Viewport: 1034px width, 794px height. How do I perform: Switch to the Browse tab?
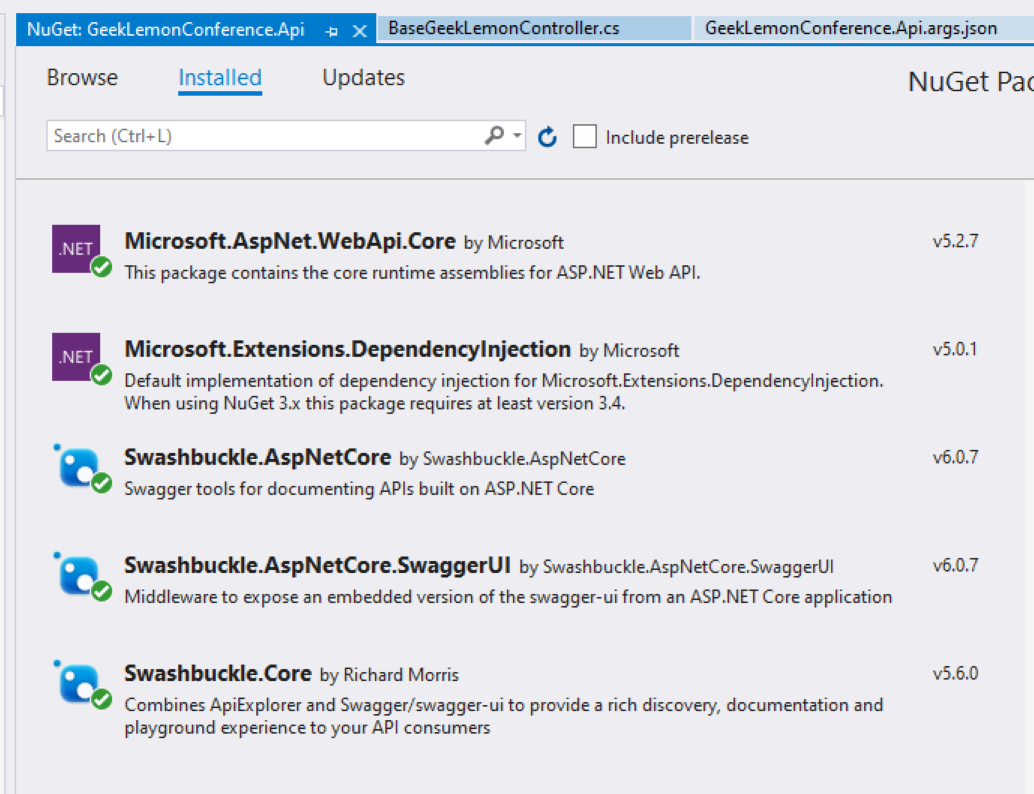click(82, 78)
